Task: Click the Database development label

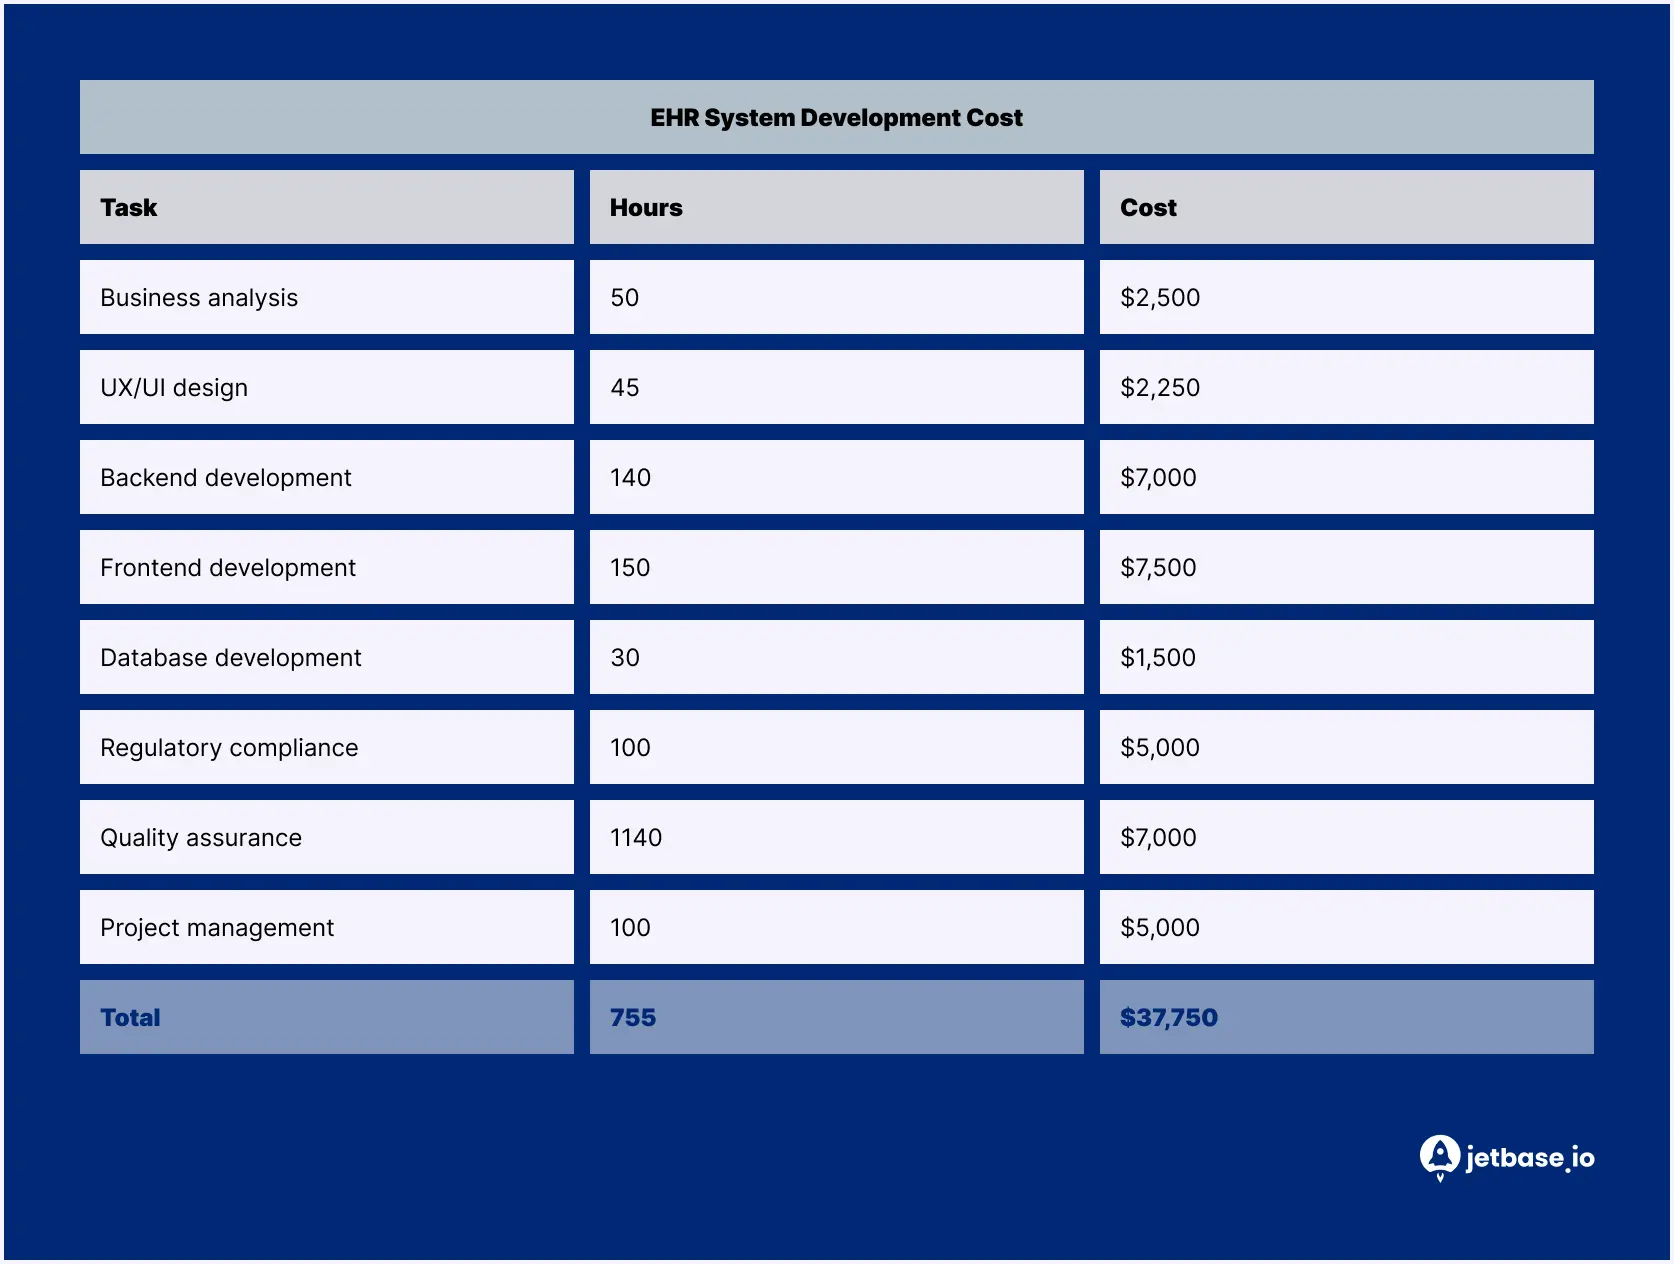Action: 231,657
